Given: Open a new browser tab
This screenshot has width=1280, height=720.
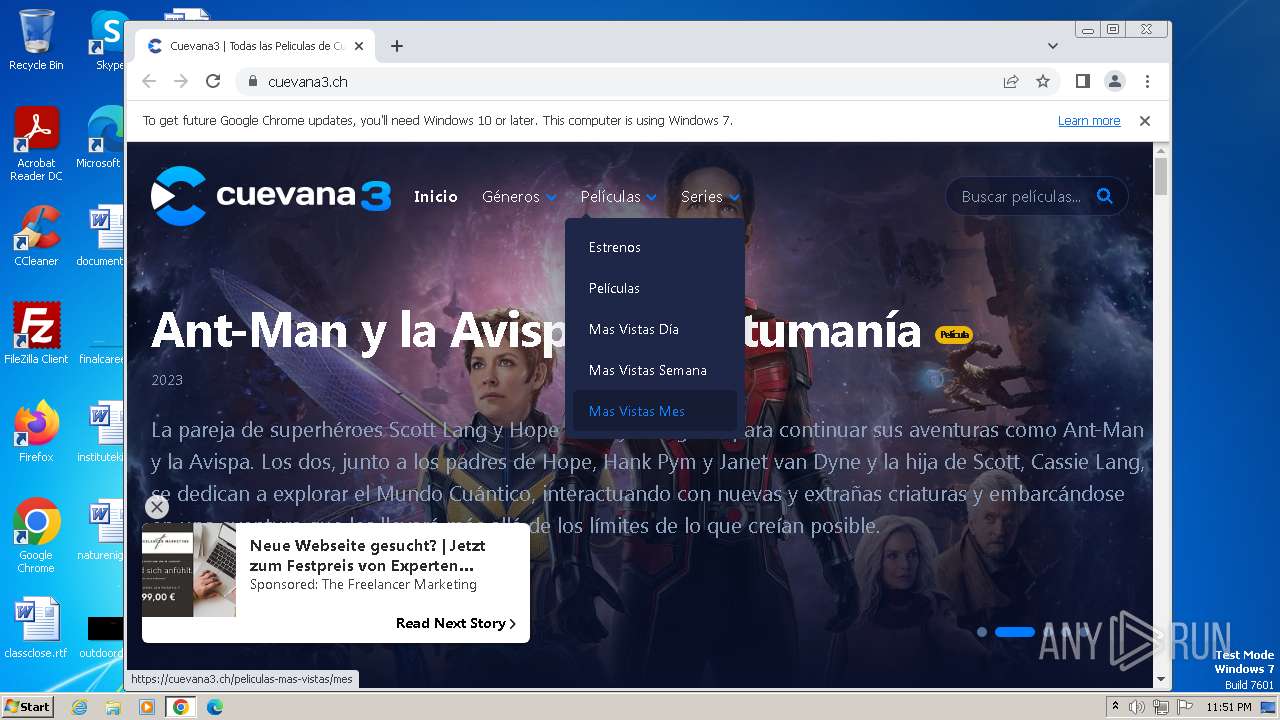Looking at the screenshot, I should pos(397,46).
